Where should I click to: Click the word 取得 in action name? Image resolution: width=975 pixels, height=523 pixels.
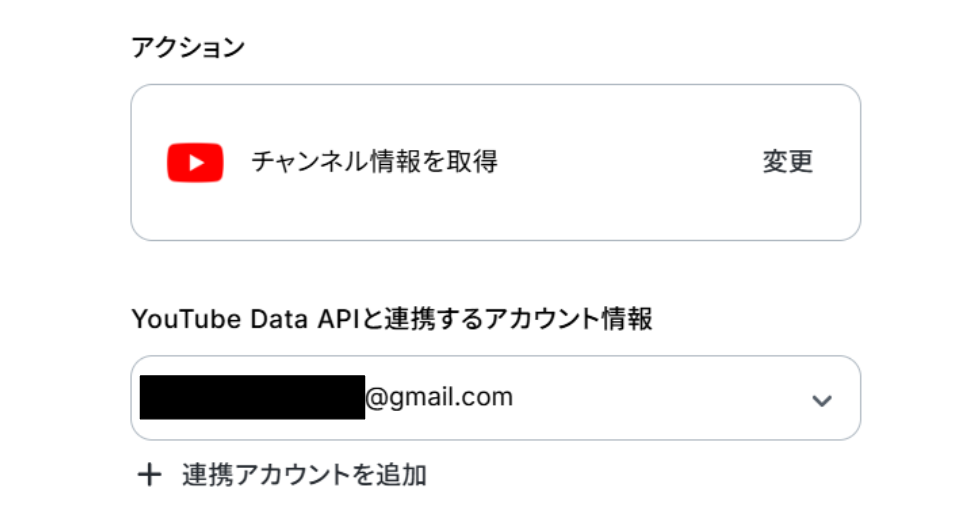[473, 161]
